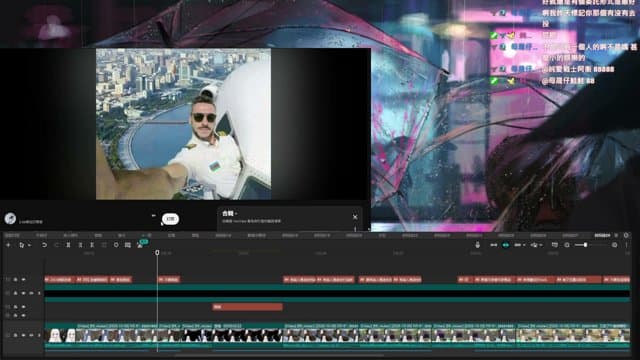Toggle eye visibility on the single red clip's track
The width and height of the screenshot is (640, 360).
tap(23, 307)
